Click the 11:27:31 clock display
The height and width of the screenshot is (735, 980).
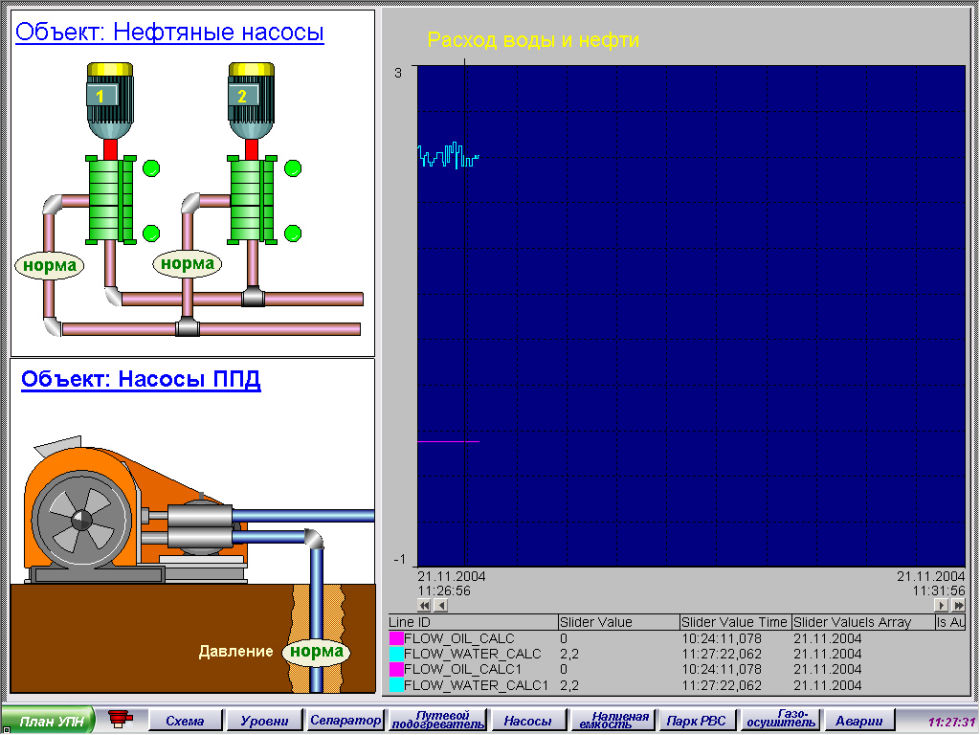(x=951, y=722)
